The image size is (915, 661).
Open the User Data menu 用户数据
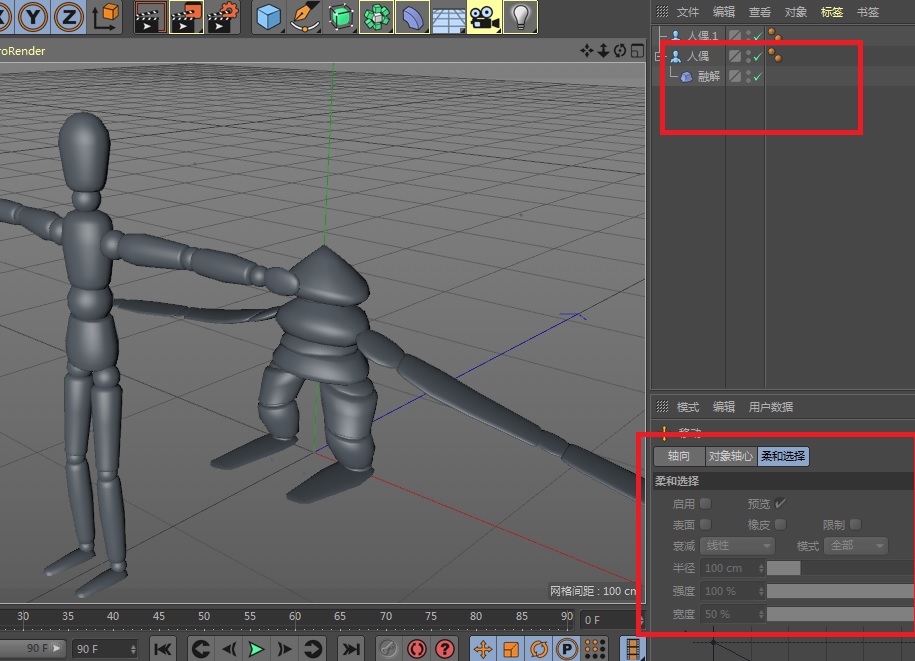click(x=770, y=407)
